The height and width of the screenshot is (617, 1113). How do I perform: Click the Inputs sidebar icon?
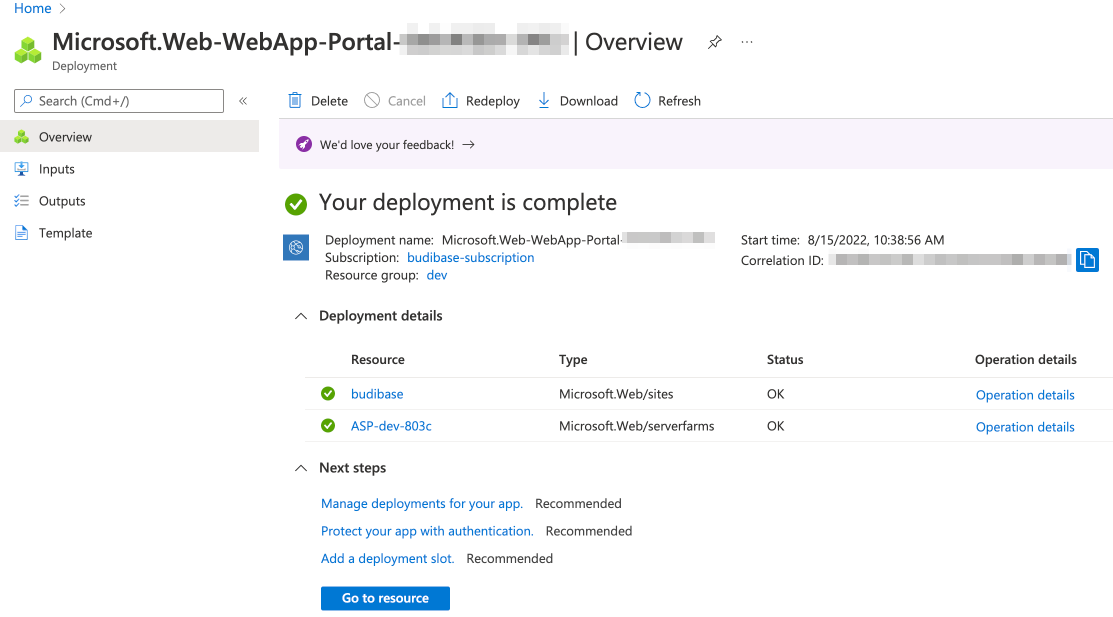point(22,169)
